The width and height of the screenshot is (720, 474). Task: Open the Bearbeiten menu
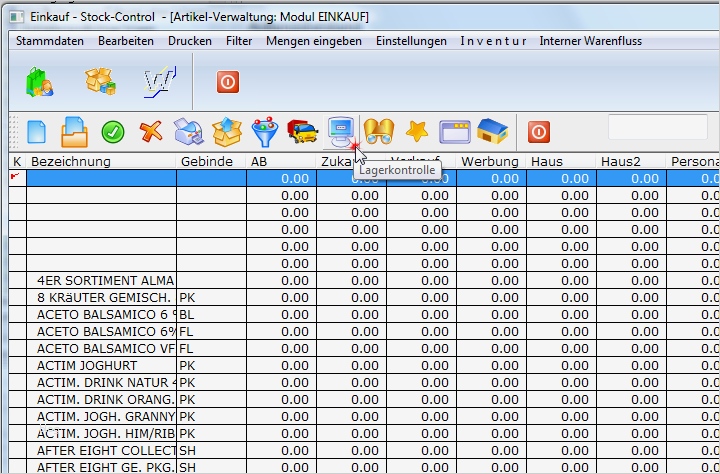click(126, 41)
